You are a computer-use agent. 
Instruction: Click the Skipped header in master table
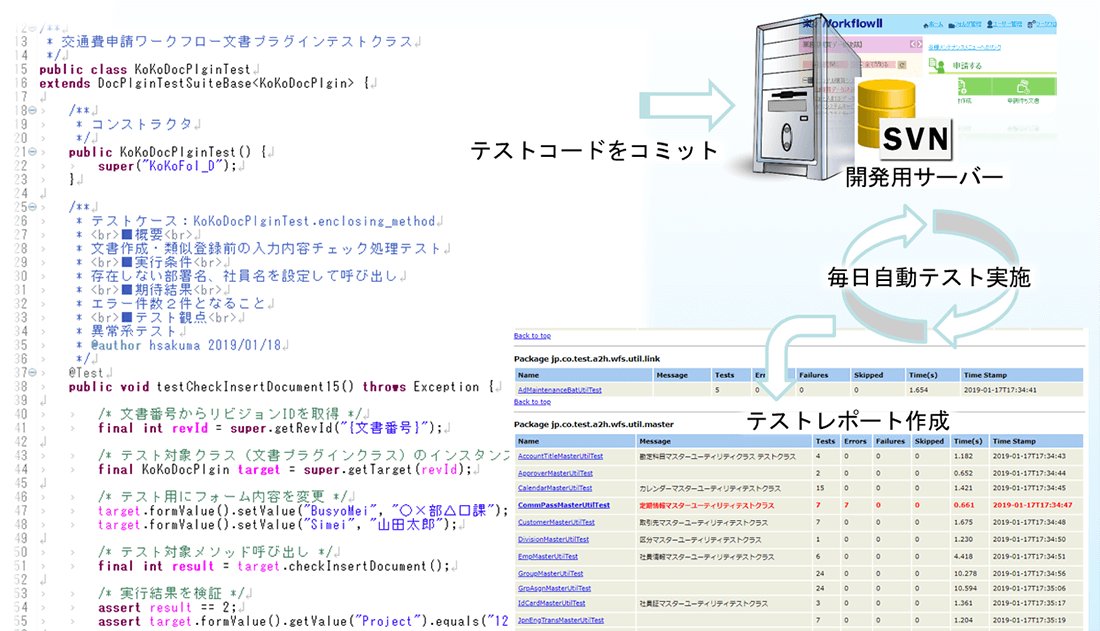click(929, 441)
